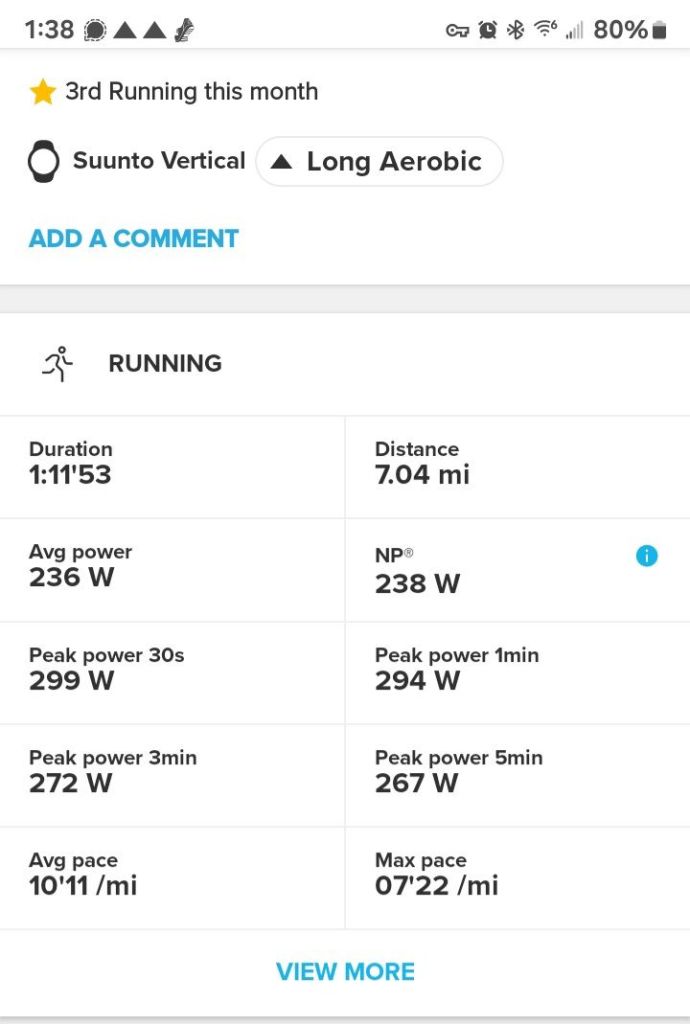Tap the battery indicator icon

[x=659, y=30]
